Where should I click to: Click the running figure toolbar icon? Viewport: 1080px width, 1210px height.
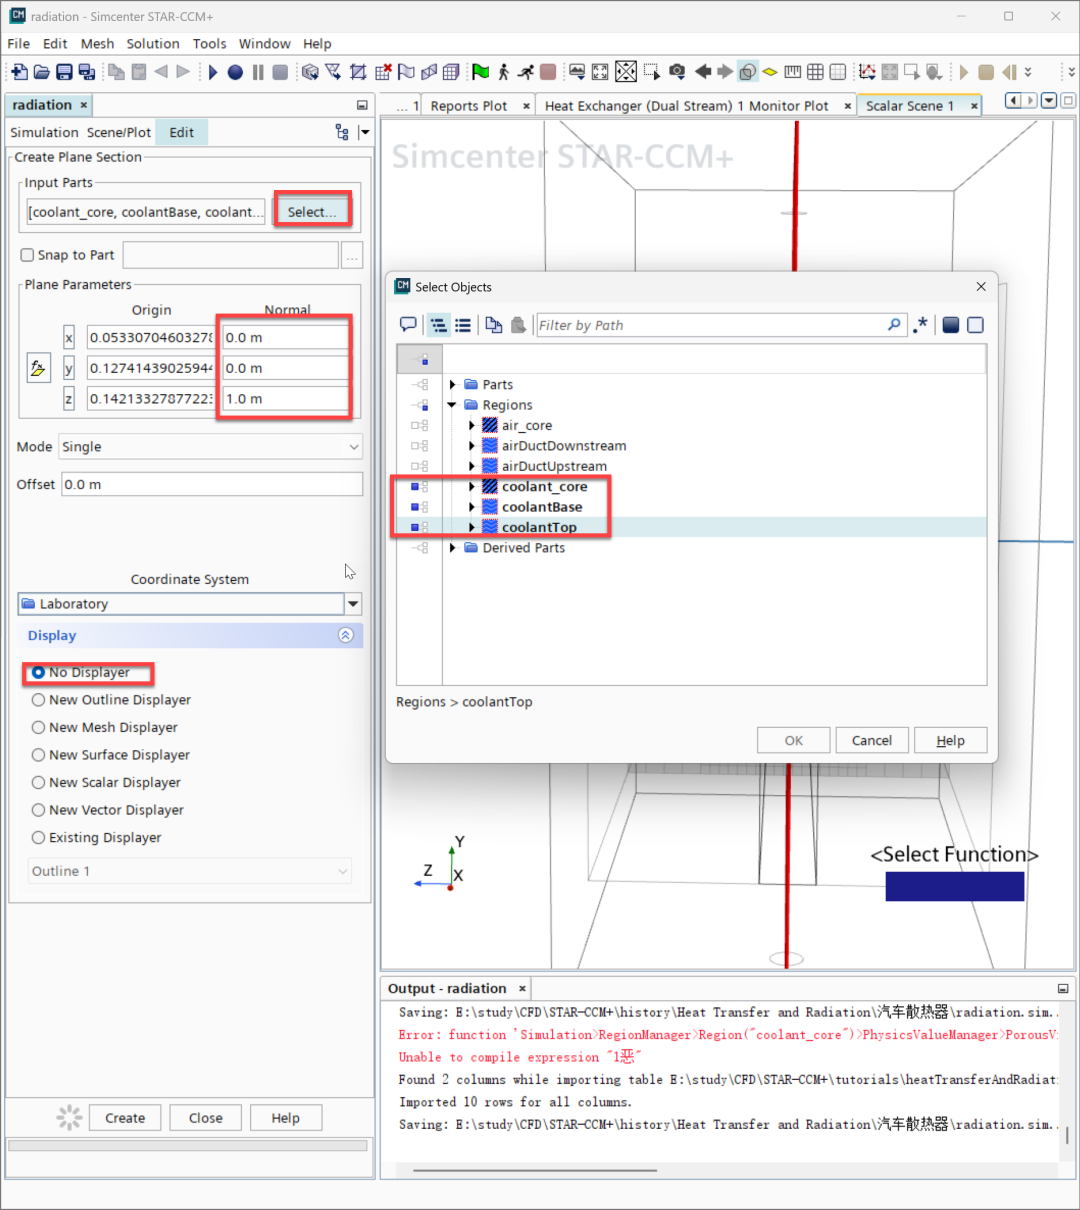click(526, 72)
